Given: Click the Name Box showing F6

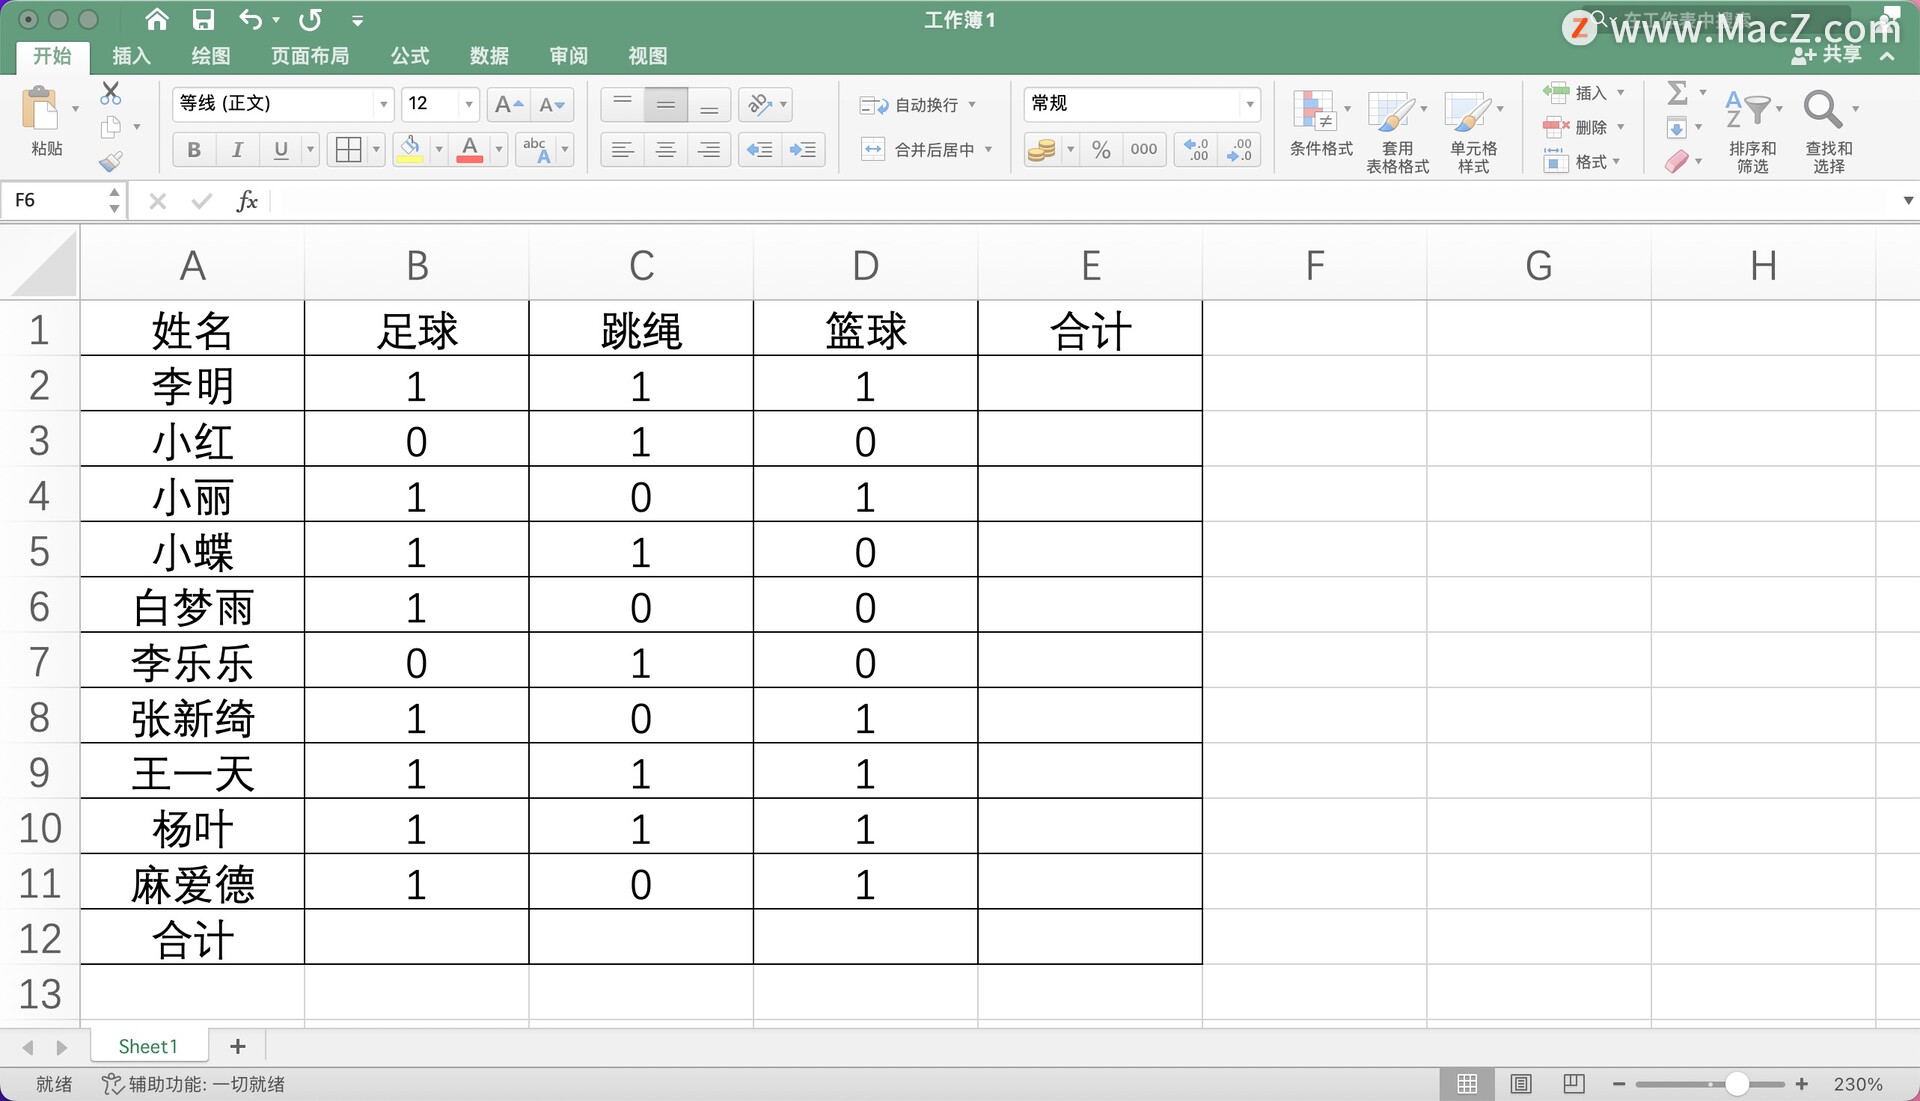Looking at the screenshot, I should pyautogui.click(x=56, y=201).
